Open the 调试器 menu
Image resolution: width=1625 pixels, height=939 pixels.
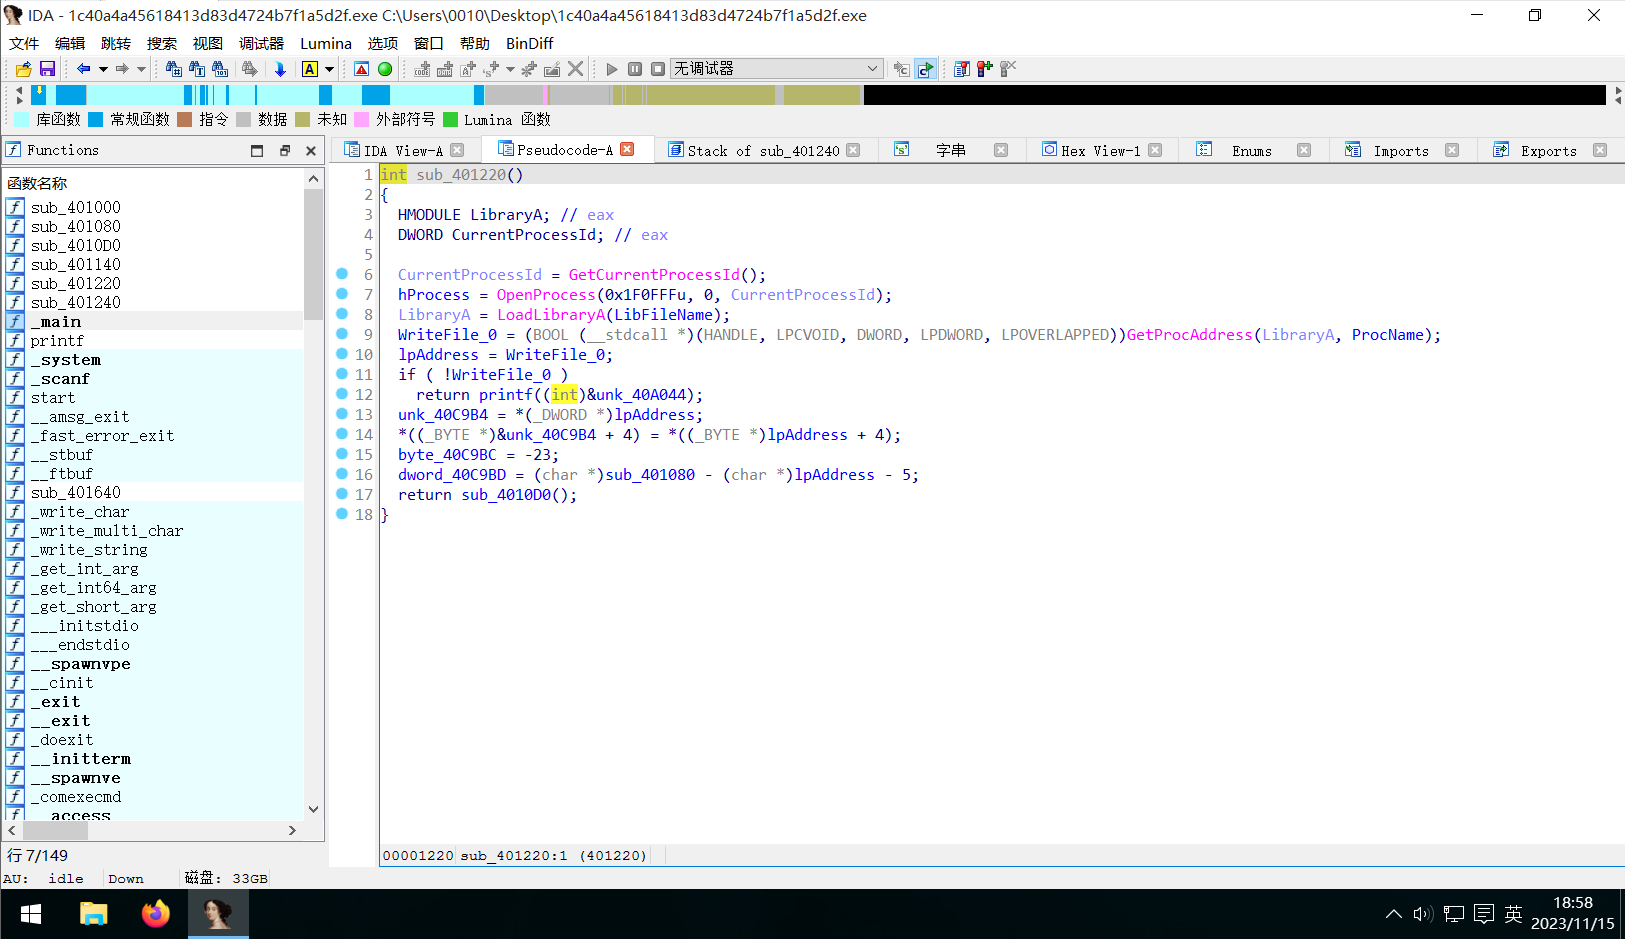point(261,43)
